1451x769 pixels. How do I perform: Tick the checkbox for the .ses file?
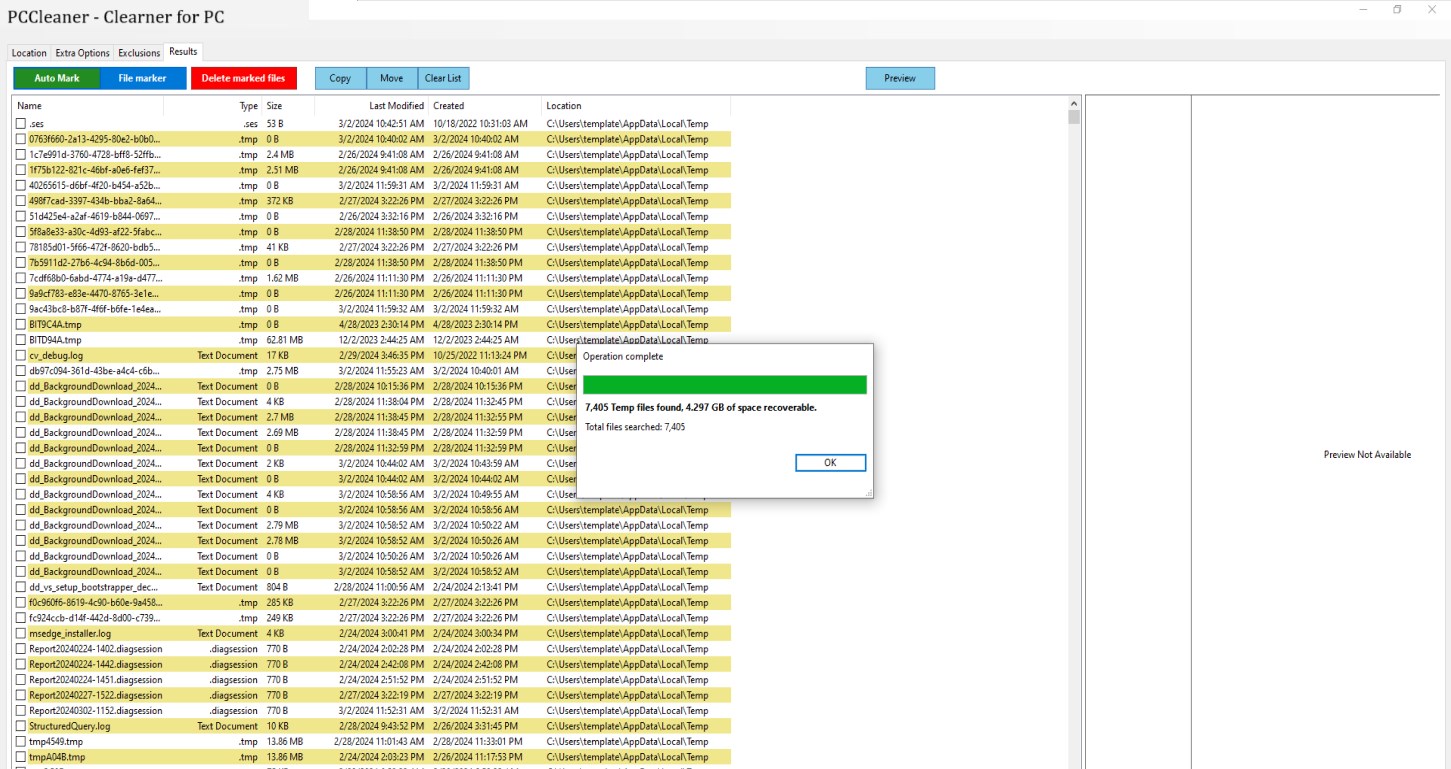click(x=20, y=124)
